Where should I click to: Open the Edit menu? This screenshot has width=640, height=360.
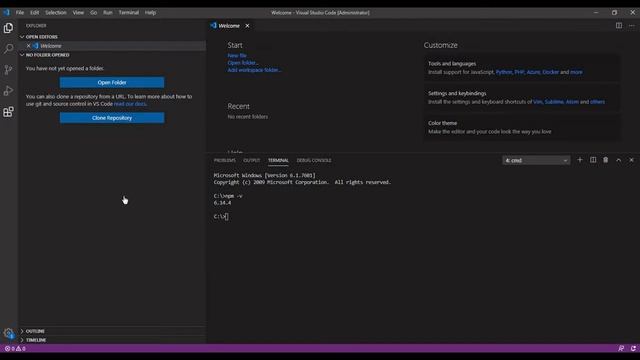click(x=35, y=13)
